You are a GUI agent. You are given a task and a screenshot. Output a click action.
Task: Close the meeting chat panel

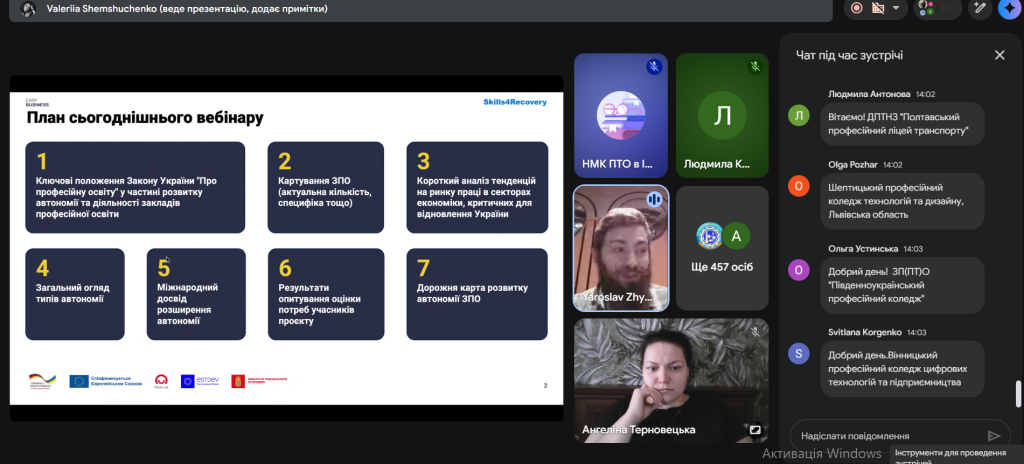pos(999,55)
